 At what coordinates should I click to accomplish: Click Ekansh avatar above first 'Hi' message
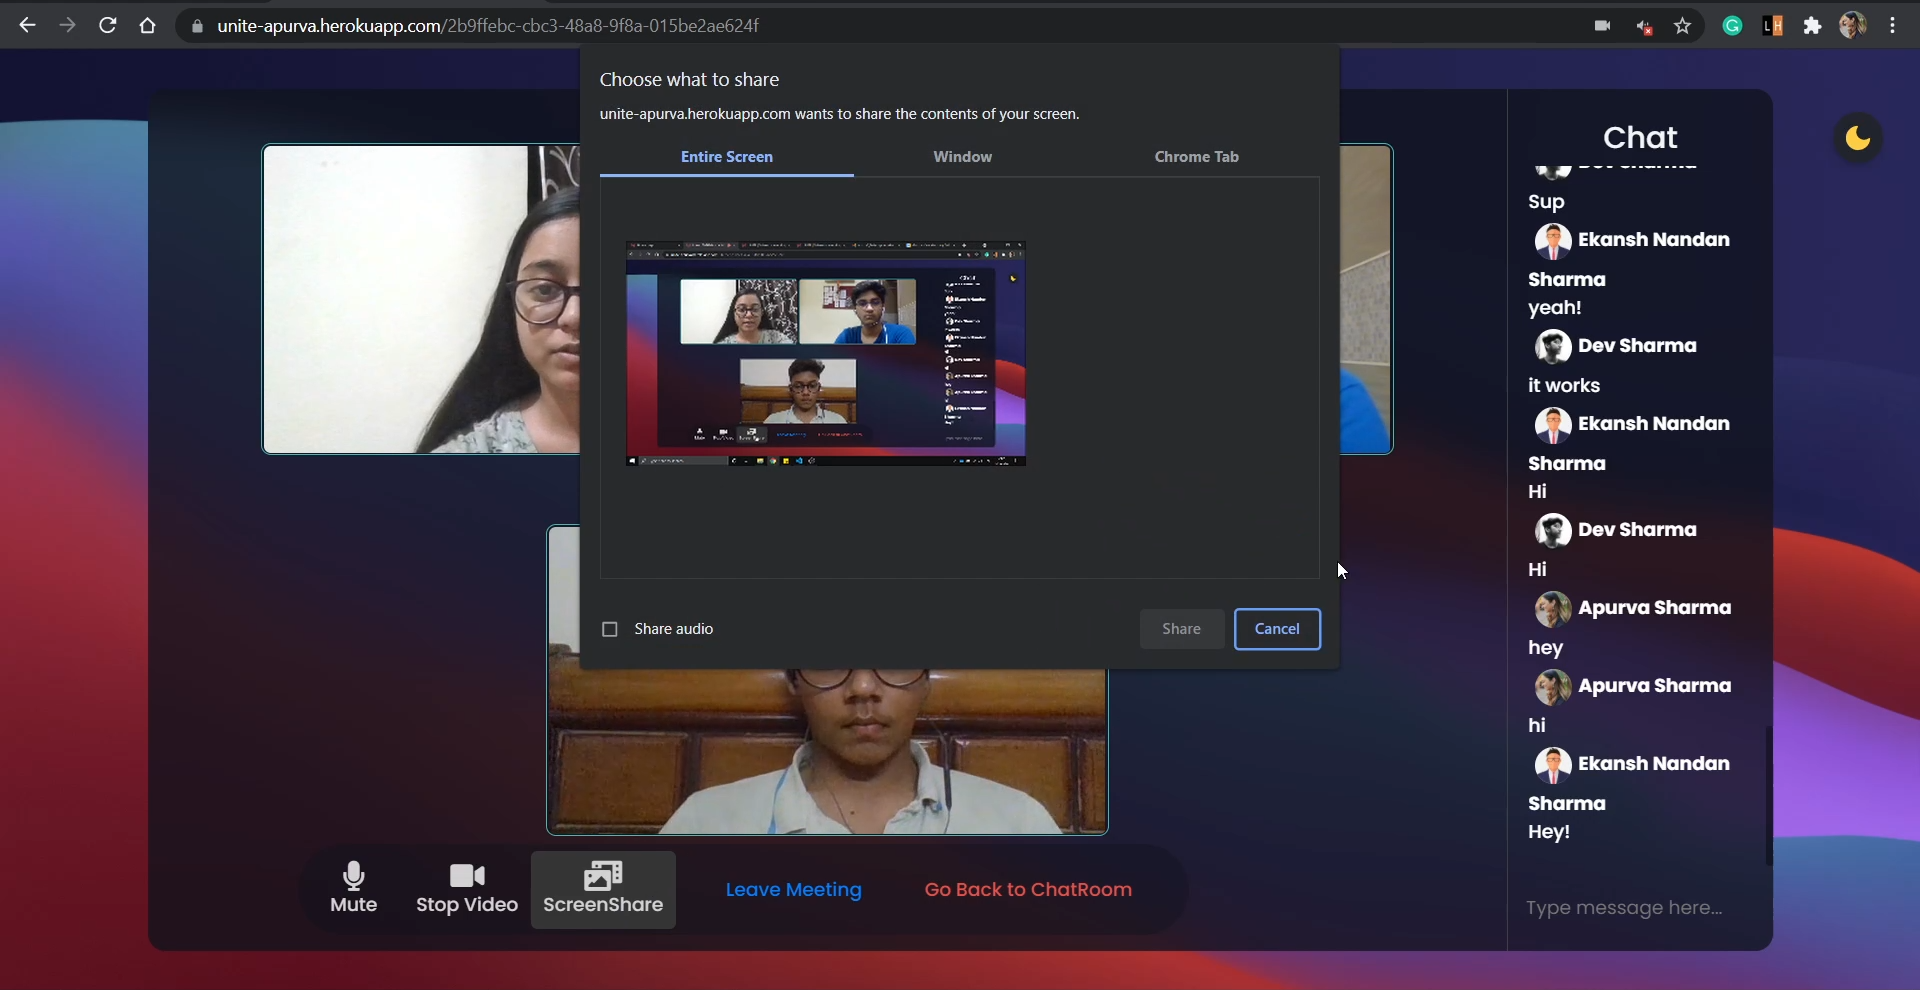[1553, 425]
